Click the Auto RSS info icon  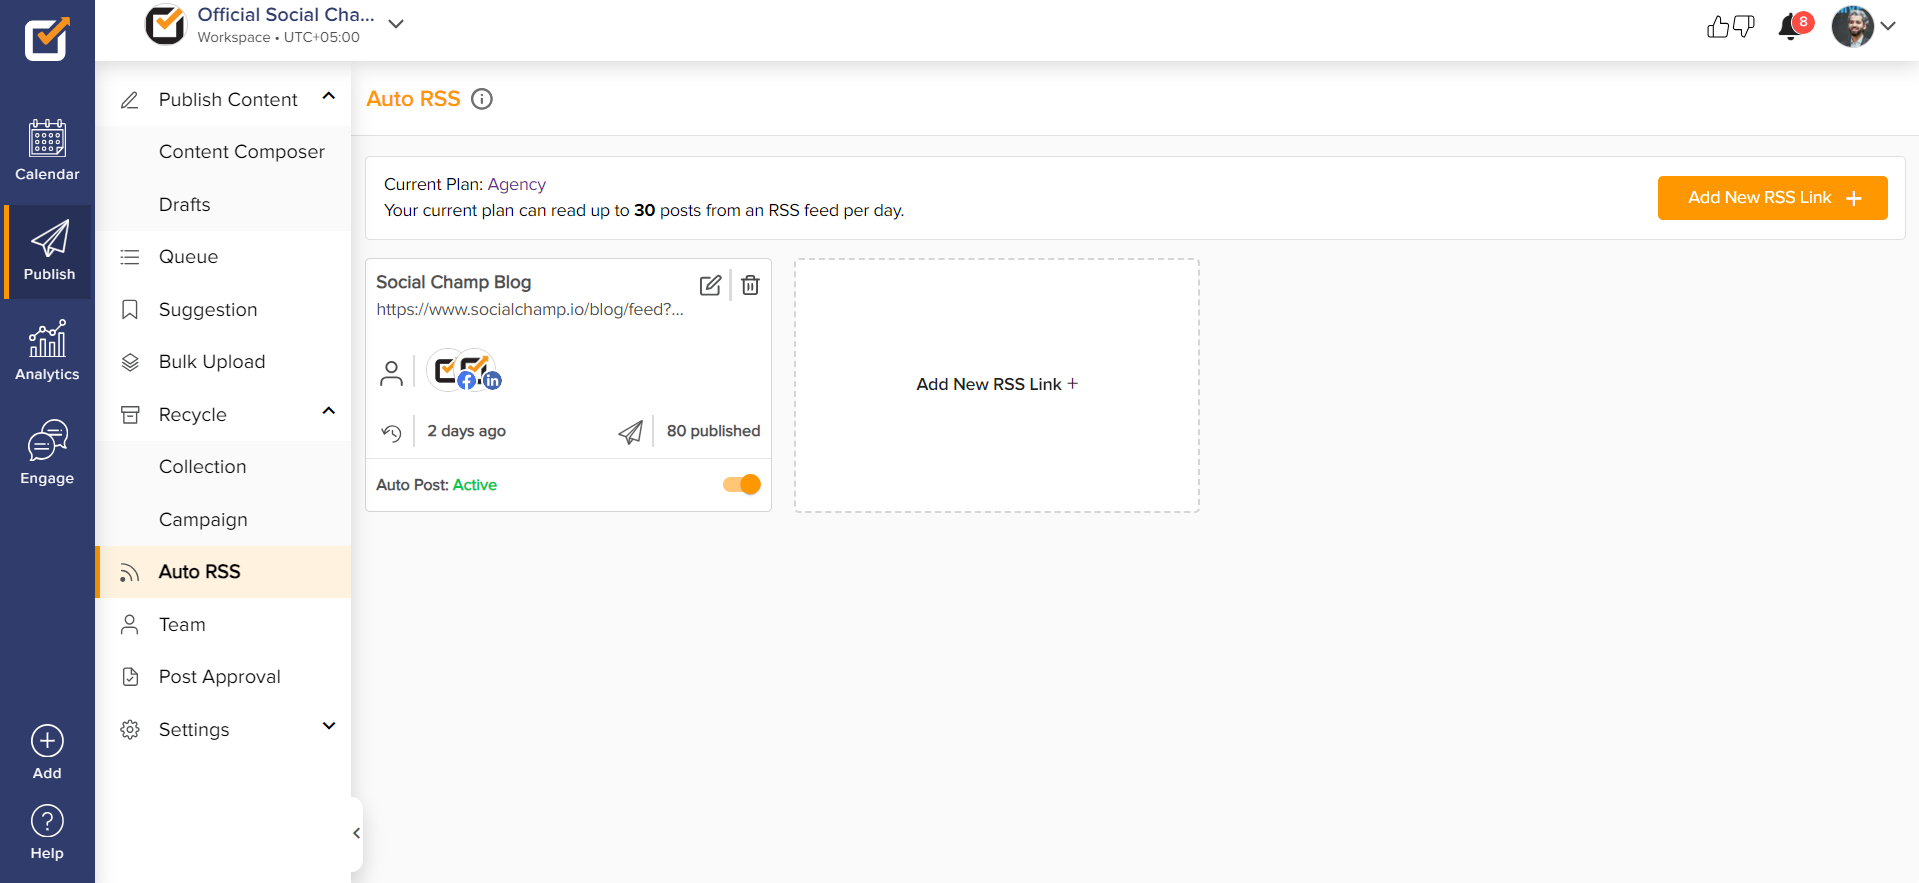coord(482,99)
